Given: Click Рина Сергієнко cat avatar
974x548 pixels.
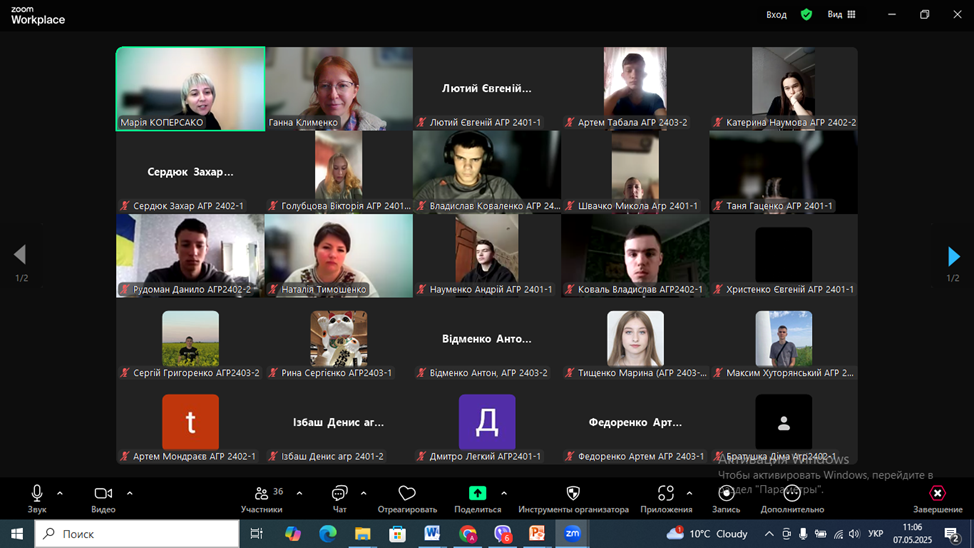Looking at the screenshot, I should pos(339,339).
